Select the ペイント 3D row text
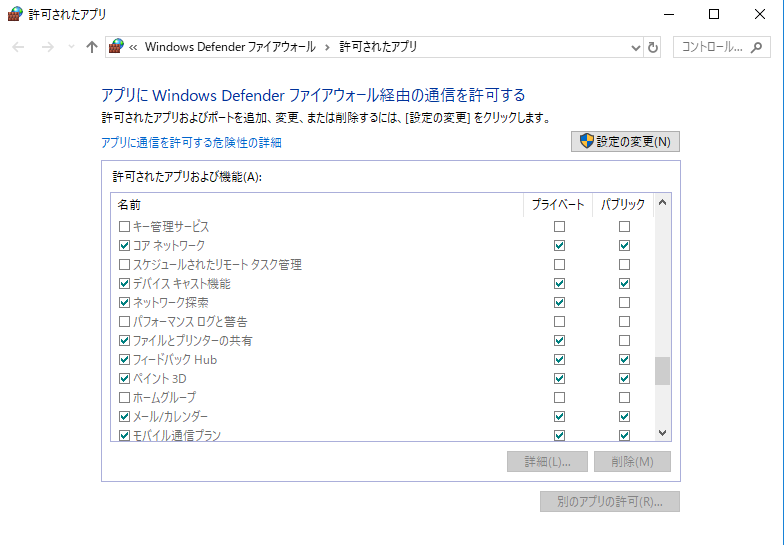This screenshot has width=784, height=545. point(160,378)
